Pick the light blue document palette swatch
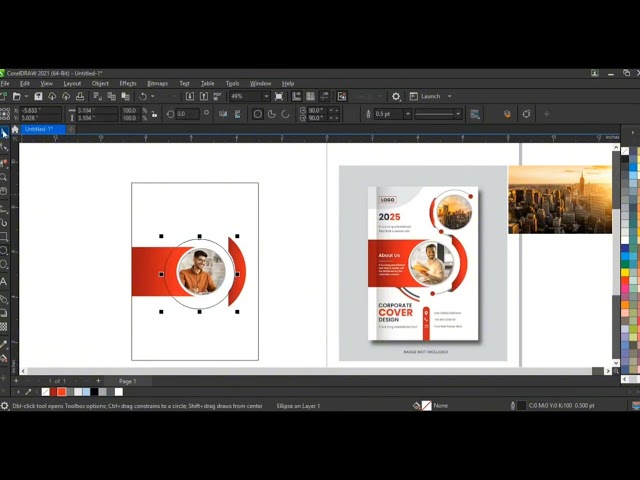The height and width of the screenshot is (480, 640). click(86, 392)
